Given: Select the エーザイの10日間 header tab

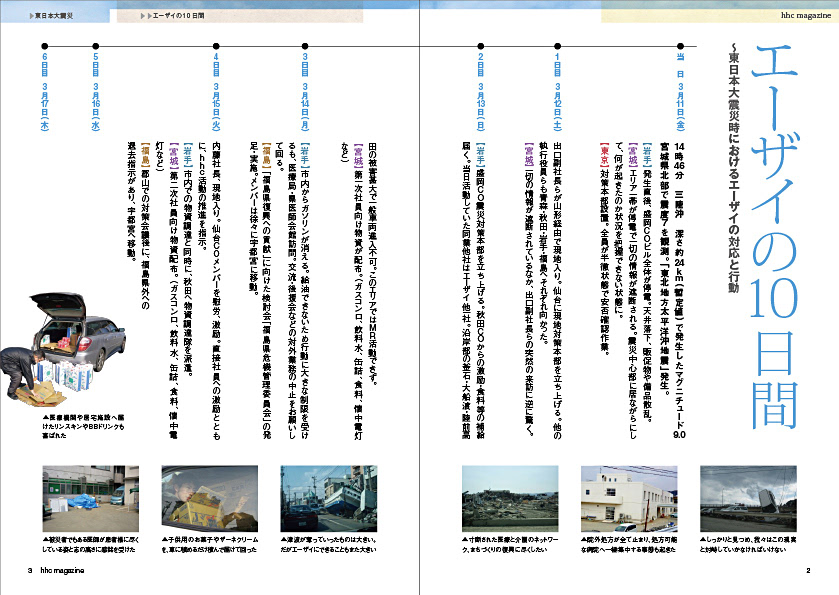Looking at the screenshot, I should click(x=170, y=16).
